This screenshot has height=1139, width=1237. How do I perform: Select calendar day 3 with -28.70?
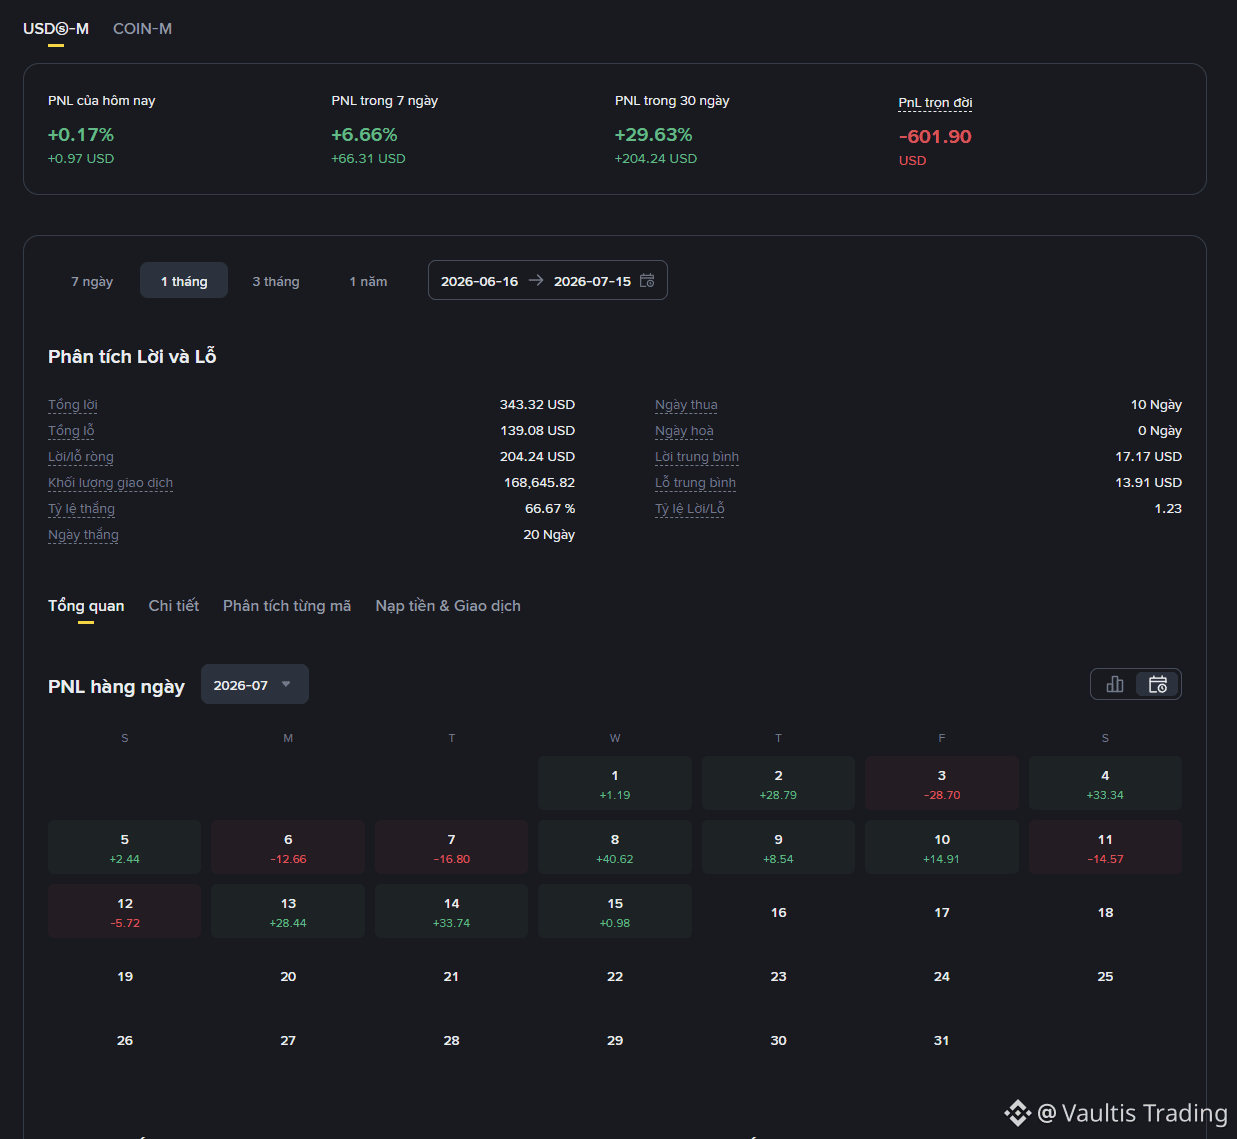pyautogui.click(x=942, y=783)
